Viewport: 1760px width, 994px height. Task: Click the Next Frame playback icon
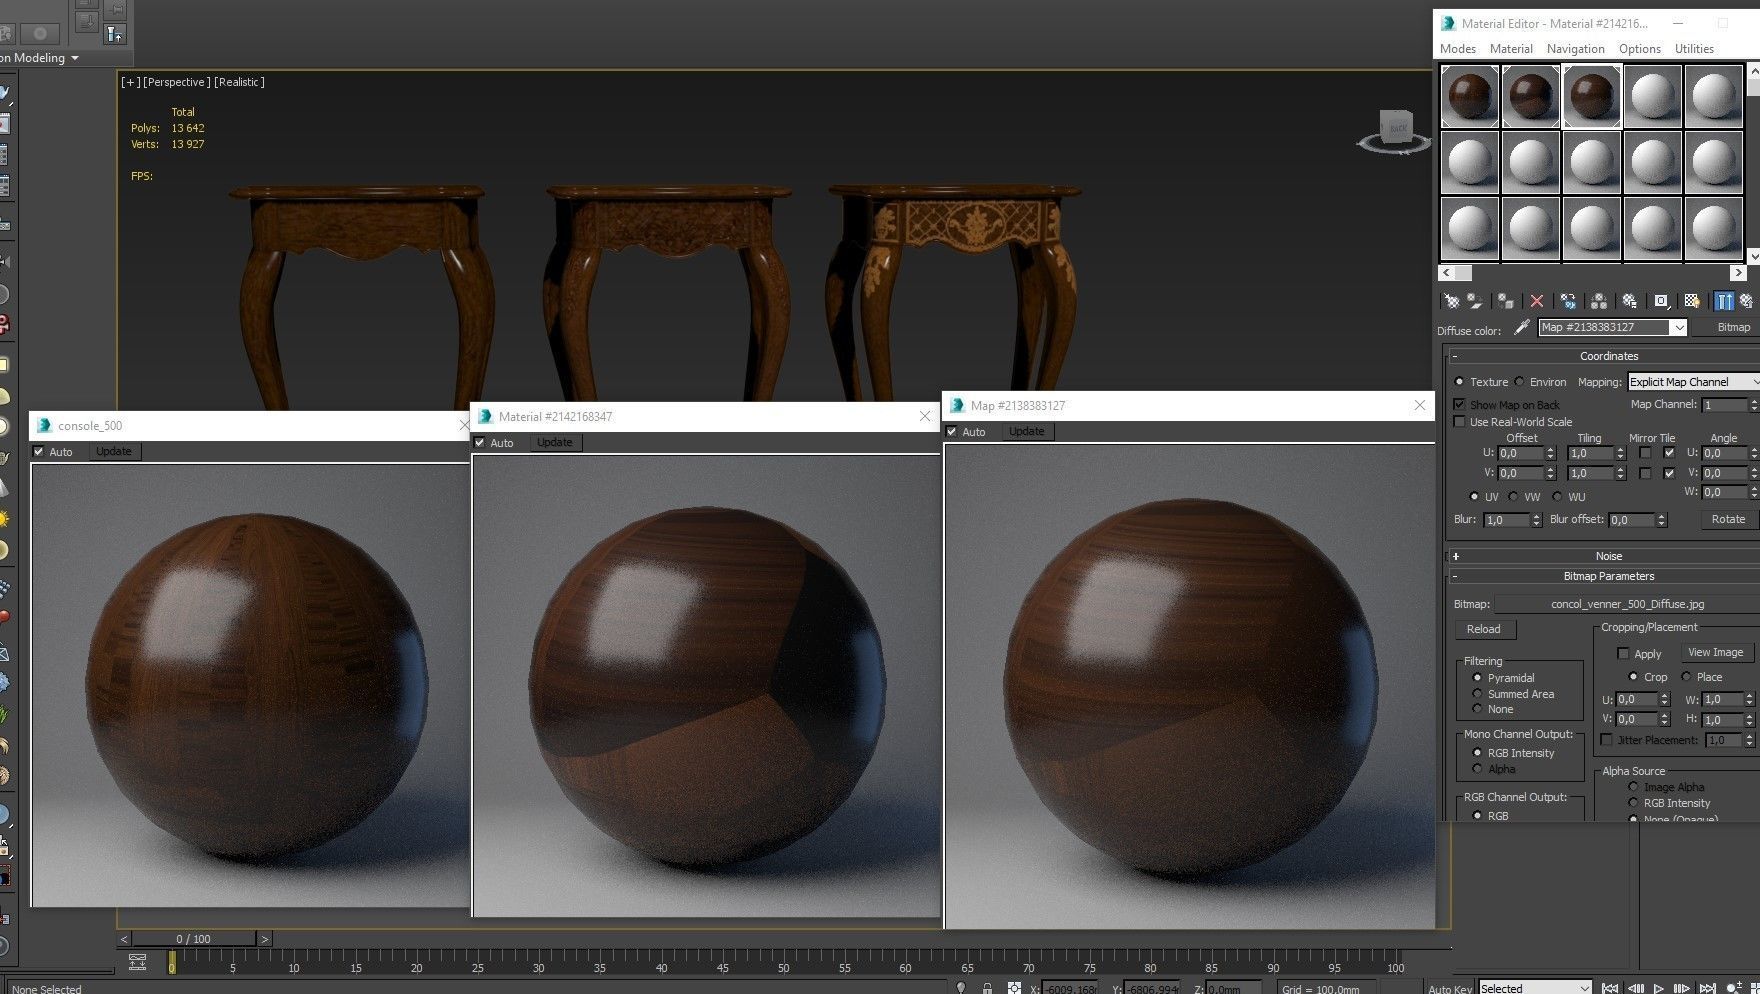pyautogui.click(x=1682, y=988)
